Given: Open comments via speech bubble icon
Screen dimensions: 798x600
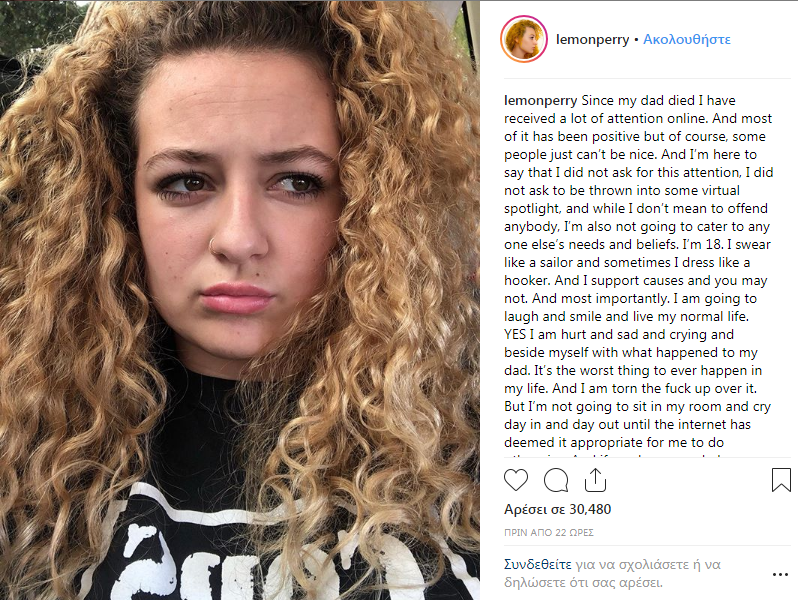Looking at the screenshot, I should [556, 480].
